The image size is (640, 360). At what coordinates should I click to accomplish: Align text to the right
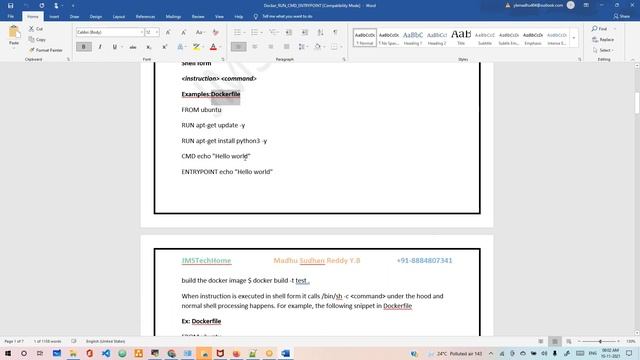pos(271,47)
